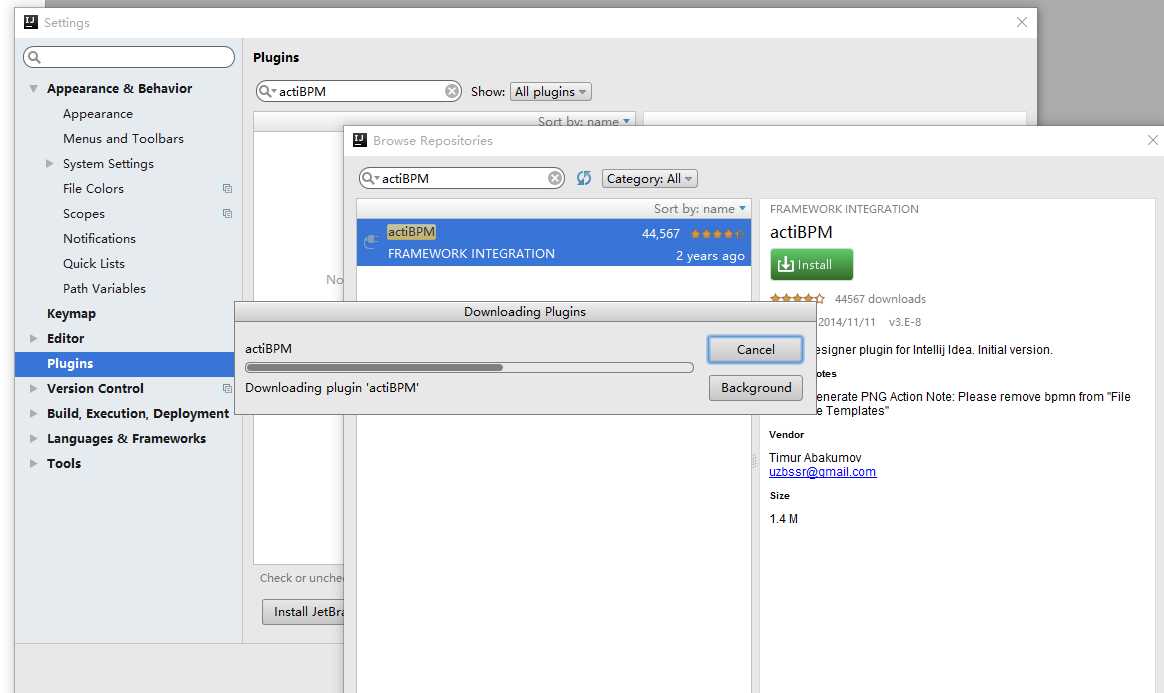Viewport: 1164px width, 693px height.
Task: Open Sort by: name in Settings Plugins
Action: [x=584, y=121]
